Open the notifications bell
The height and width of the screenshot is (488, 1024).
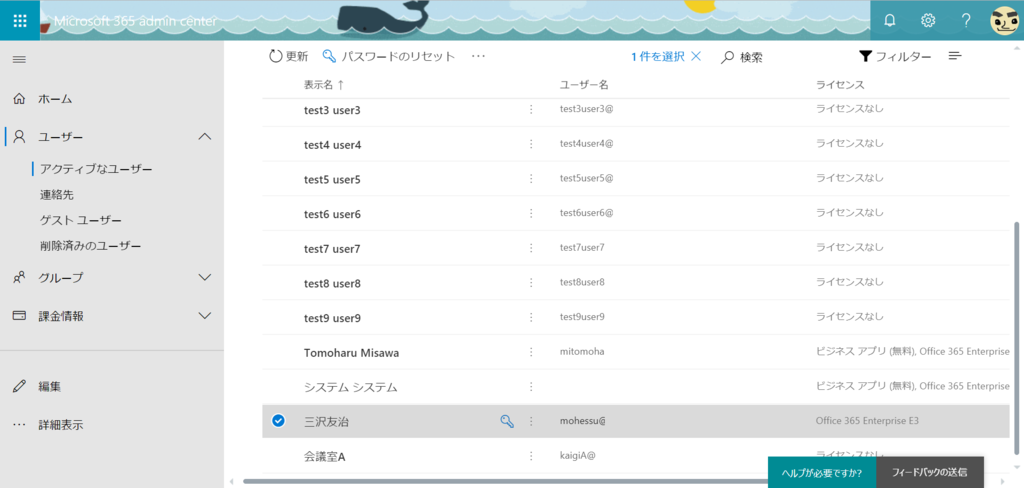tap(889, 20)
